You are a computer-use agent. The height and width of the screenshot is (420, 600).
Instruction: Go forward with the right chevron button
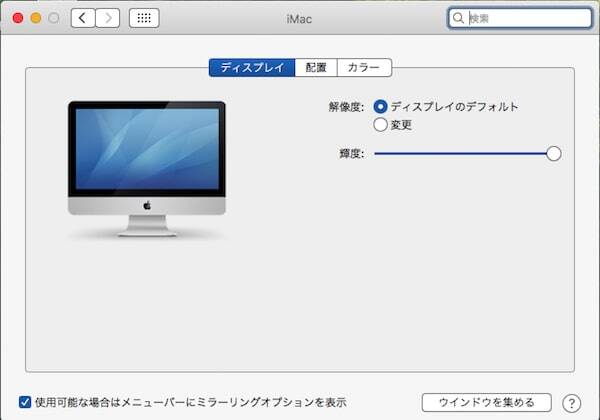point(108,18)
